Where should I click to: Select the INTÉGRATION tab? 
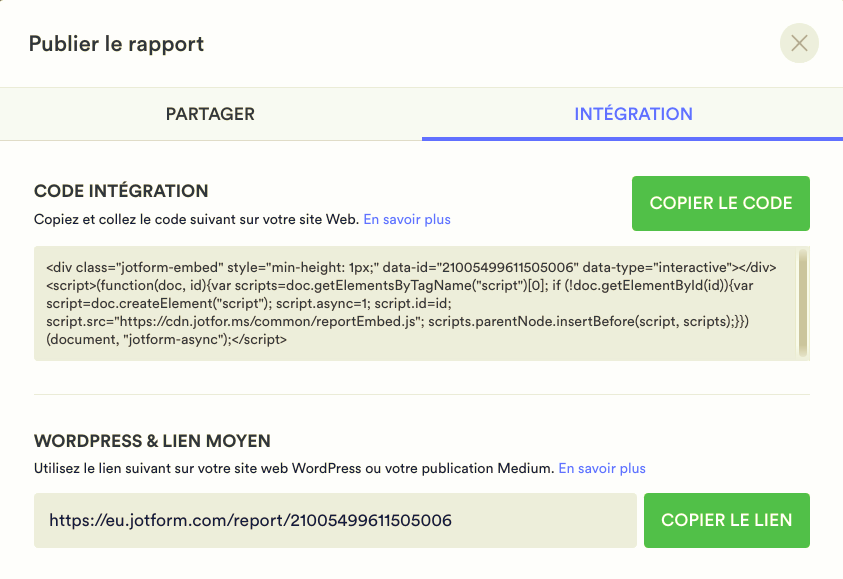[x=633, y=114]
